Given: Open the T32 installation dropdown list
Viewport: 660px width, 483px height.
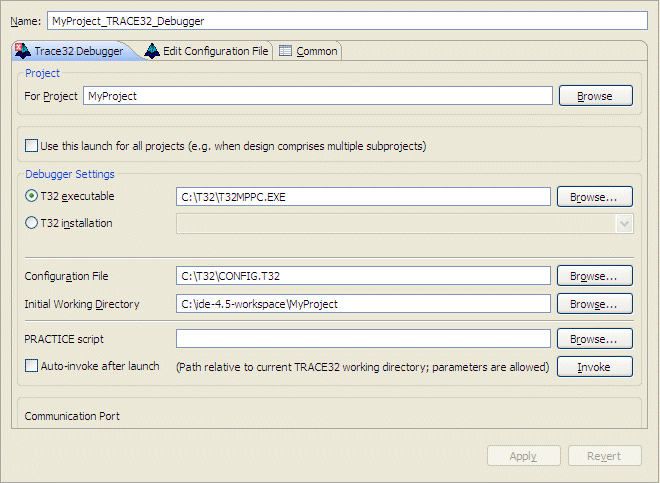Looking at the screenshot, I should point(624,224).
